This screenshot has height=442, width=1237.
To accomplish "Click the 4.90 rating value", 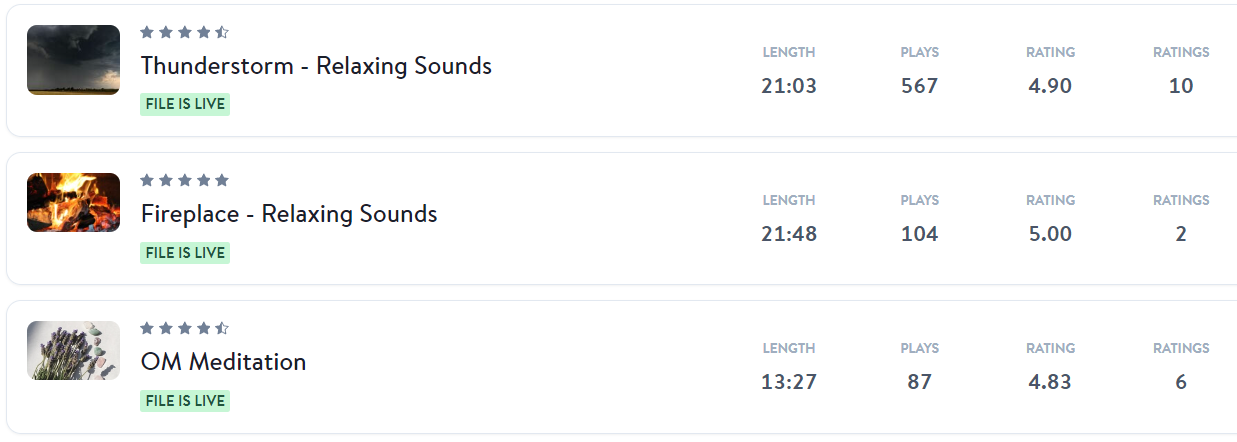I will click(1050, 86).
